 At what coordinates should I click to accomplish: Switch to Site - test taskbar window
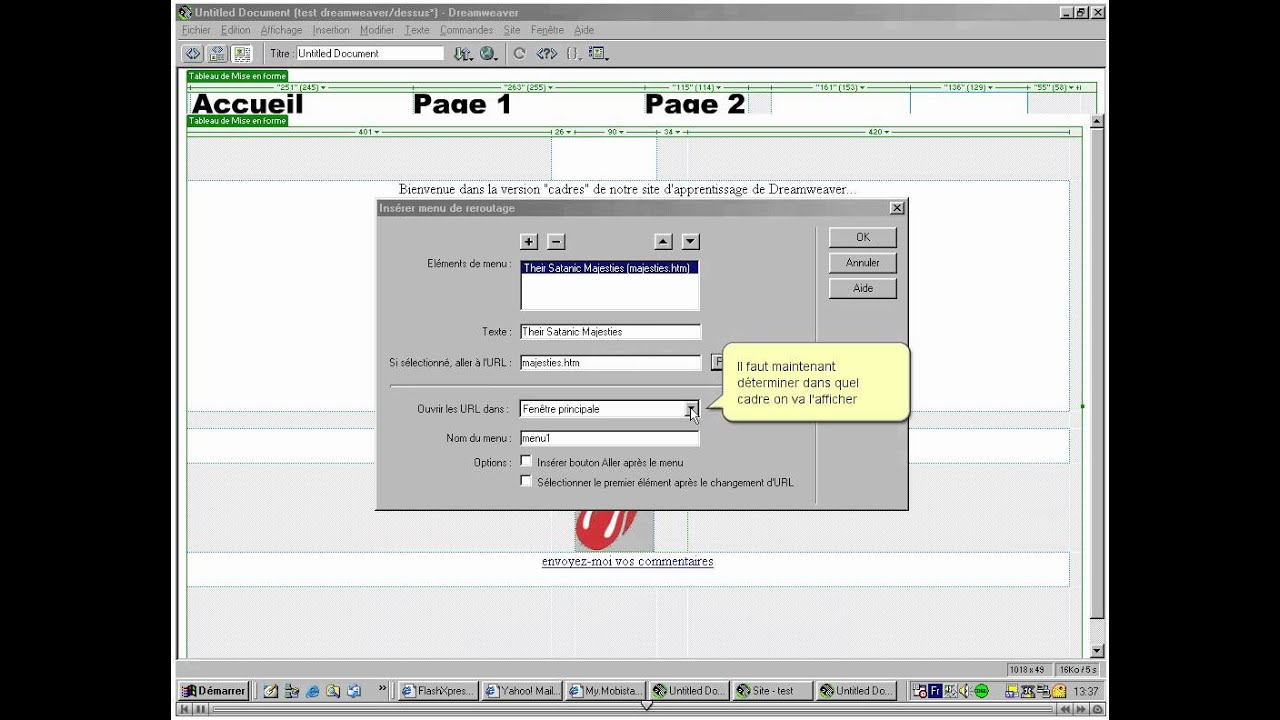[x=772, y=691]
